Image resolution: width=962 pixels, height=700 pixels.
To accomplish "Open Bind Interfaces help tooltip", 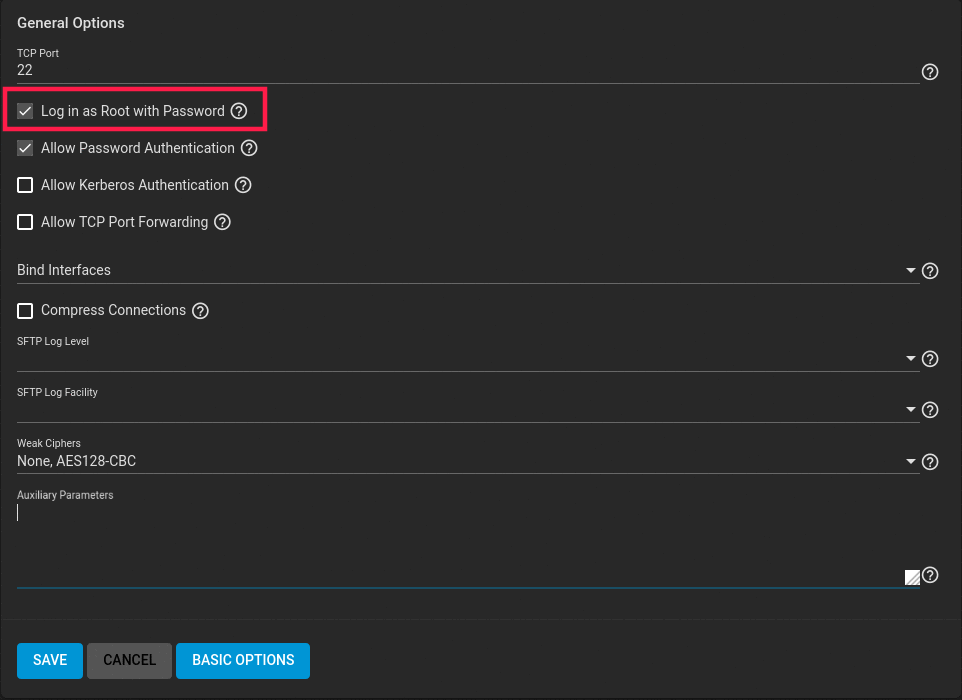I will pyautogui.click(x=930, y=271).
